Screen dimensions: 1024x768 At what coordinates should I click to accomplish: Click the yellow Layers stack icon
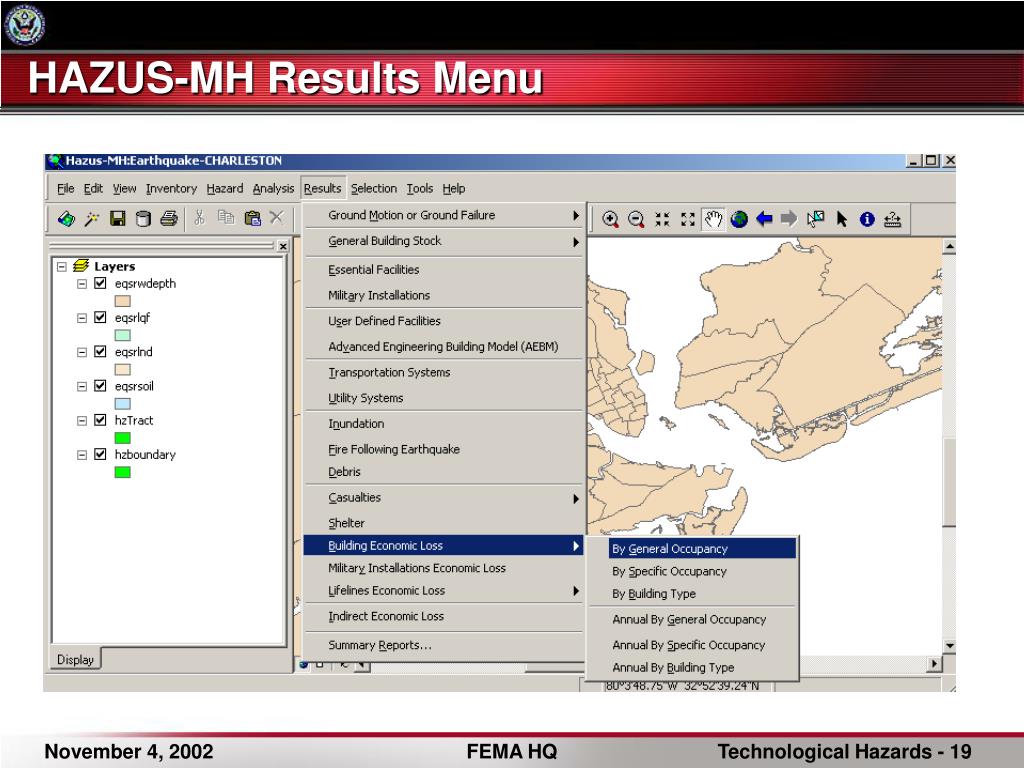pos(80,266)
